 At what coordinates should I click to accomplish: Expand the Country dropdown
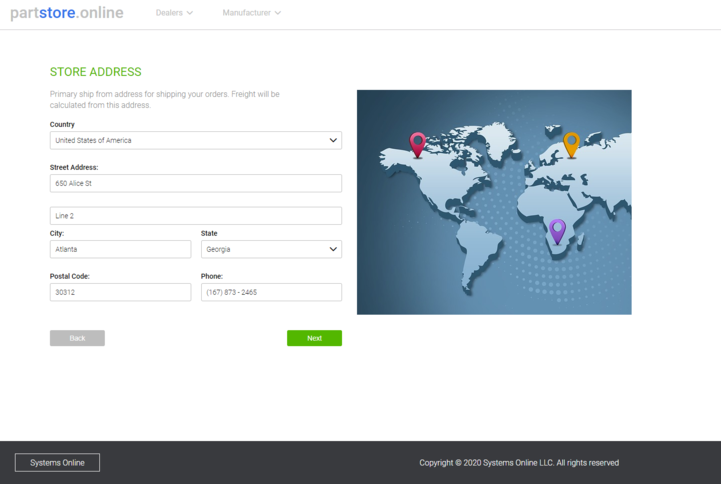click(x=196, y=140)
